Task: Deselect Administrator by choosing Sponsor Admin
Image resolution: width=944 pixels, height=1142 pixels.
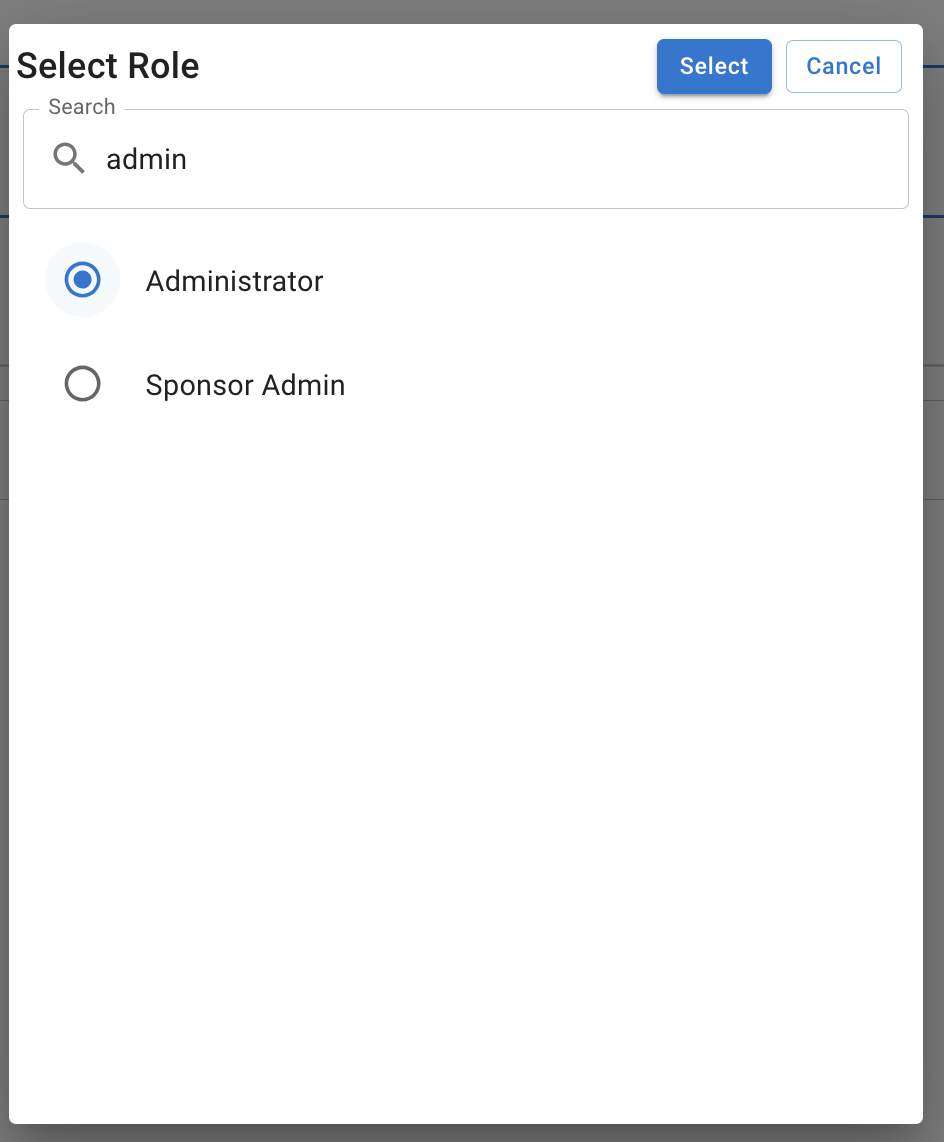Action: [82, 384]
